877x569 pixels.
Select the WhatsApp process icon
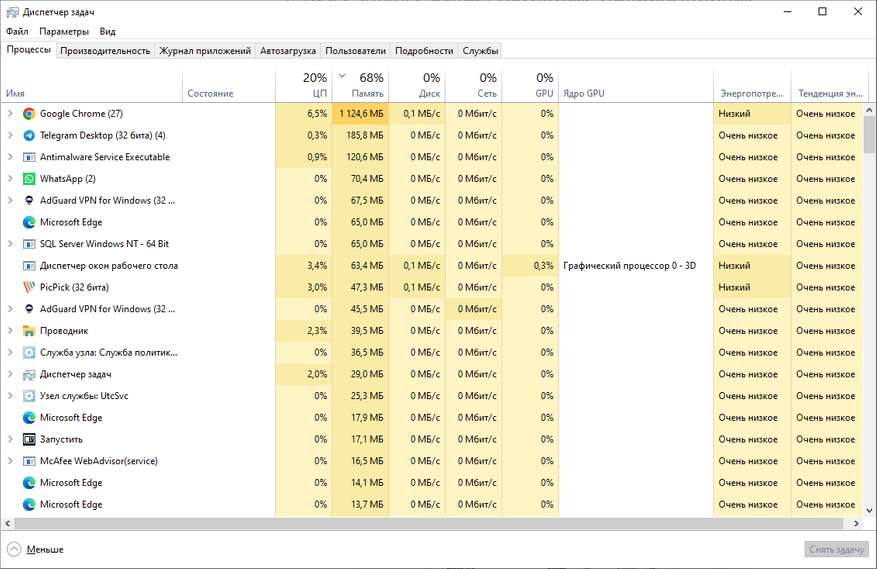click(x=29, y=179)
